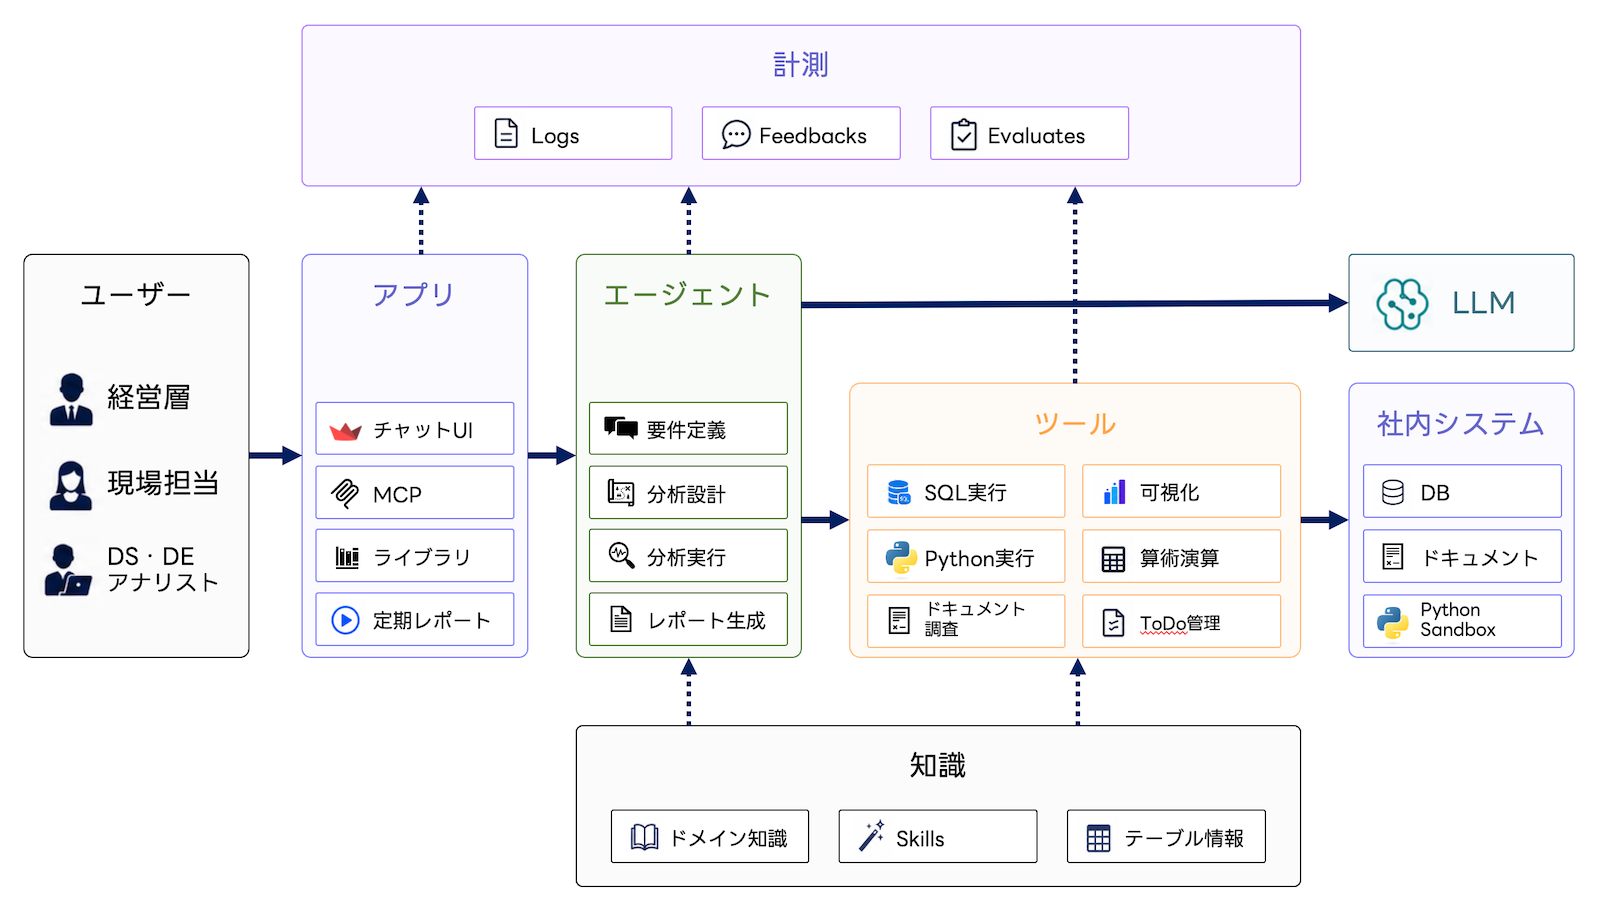Click the 計測 heading
This screenshot has width=1600, height=911.
[801, 65]
